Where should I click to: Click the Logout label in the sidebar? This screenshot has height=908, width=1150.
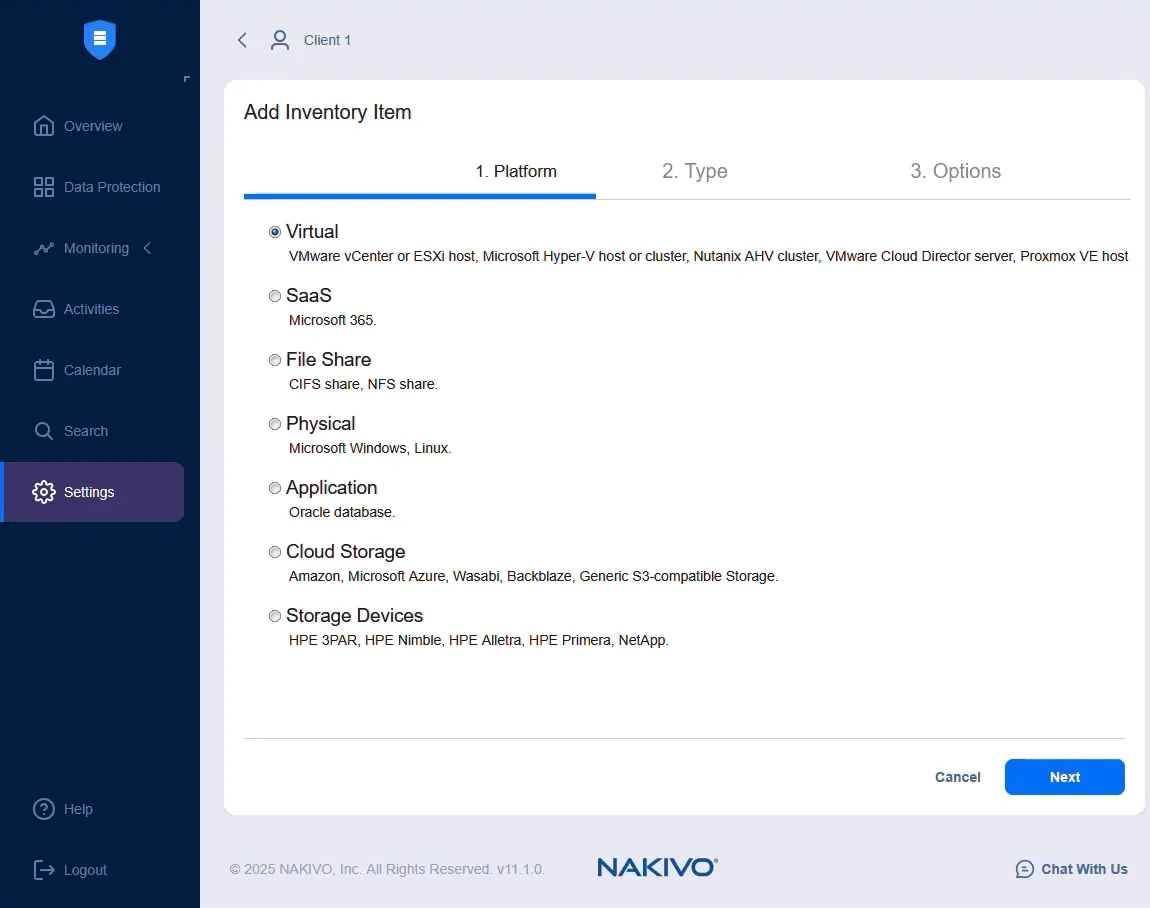(x=85, y=870)
